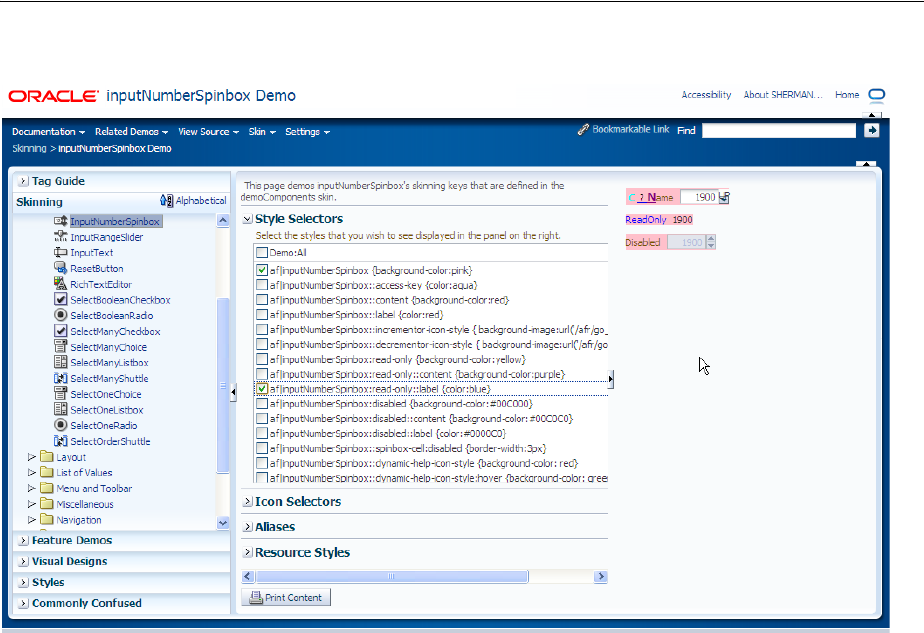Click the RichTextEditor tree icon
The image size is (924, 633).
60,283
